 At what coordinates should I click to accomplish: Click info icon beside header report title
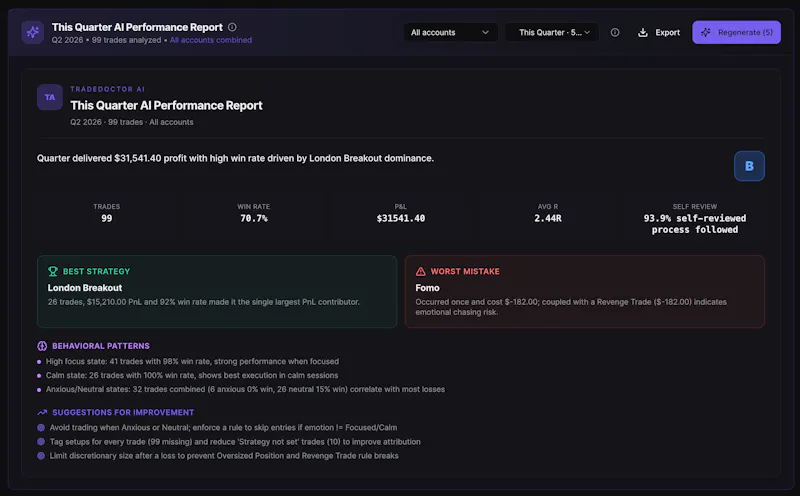(x=232, y=27)
